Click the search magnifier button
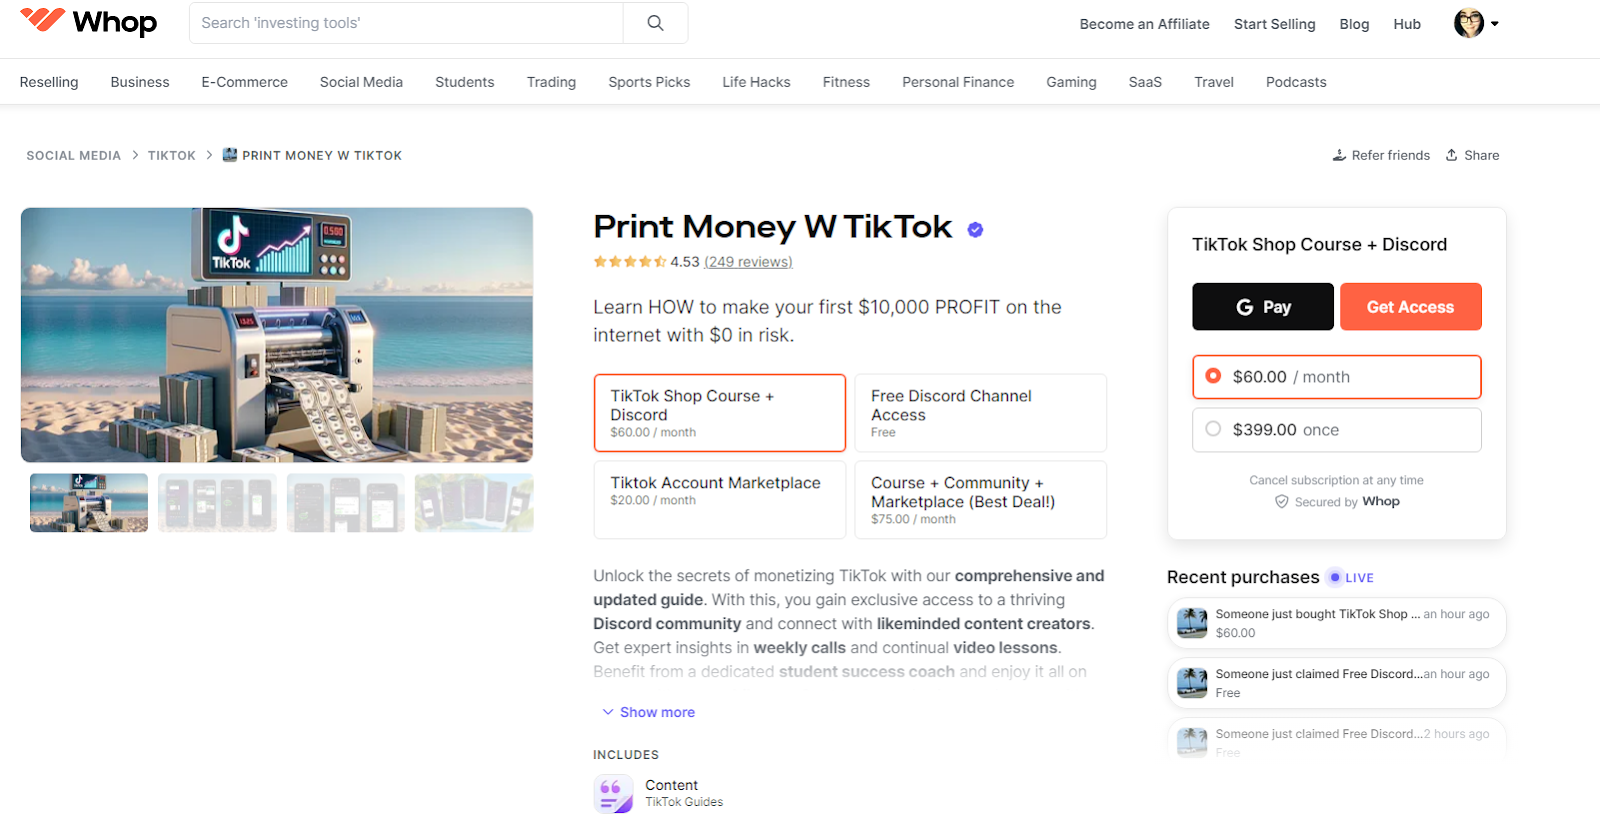1600x817 pixels. pyautogui.click(x=655, y=23)
